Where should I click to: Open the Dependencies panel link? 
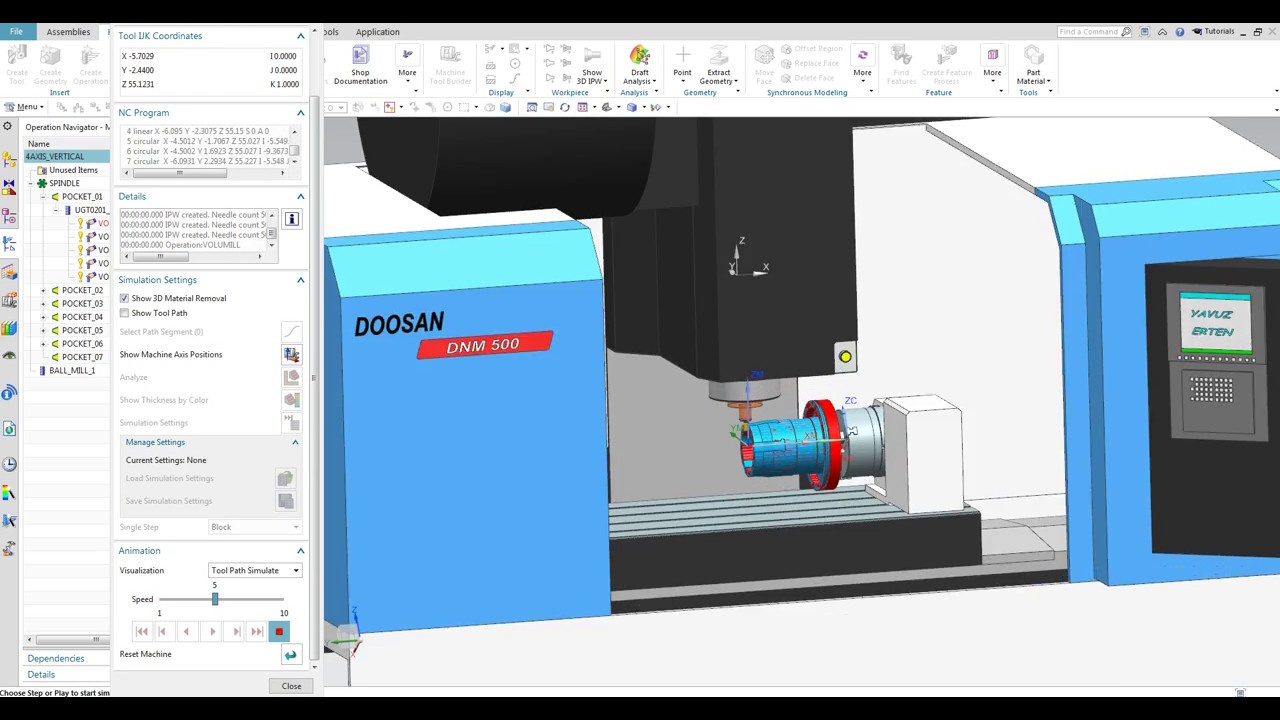point(55,659)
